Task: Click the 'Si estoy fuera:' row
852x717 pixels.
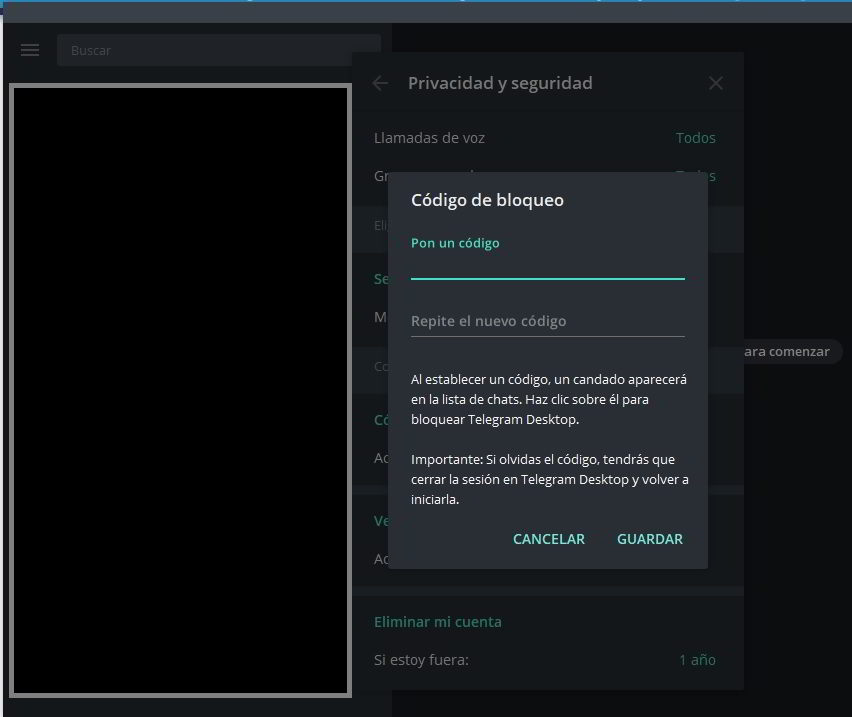Action: tap(422, 660)
